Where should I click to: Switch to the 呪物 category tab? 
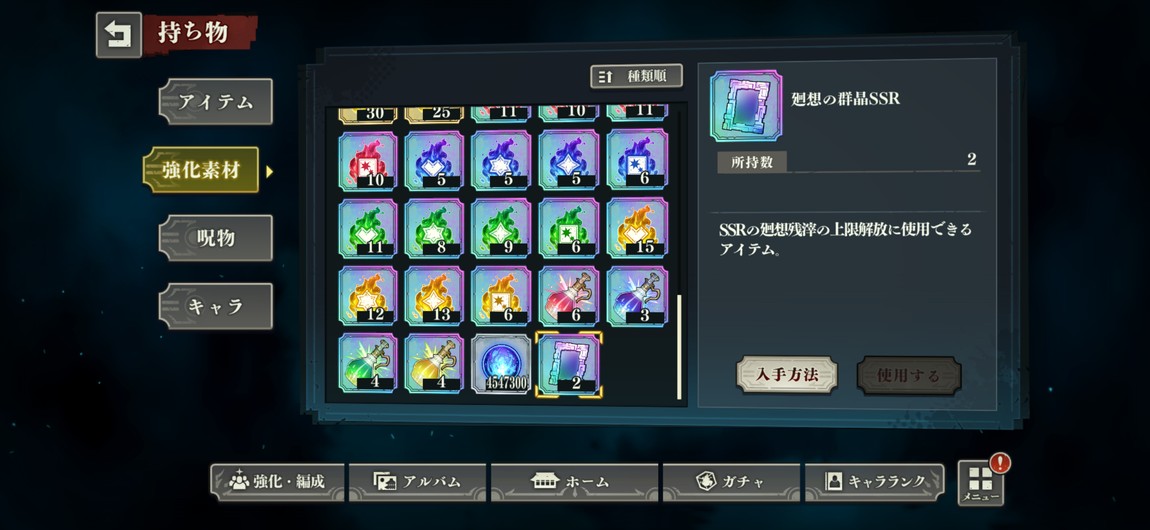216,238
